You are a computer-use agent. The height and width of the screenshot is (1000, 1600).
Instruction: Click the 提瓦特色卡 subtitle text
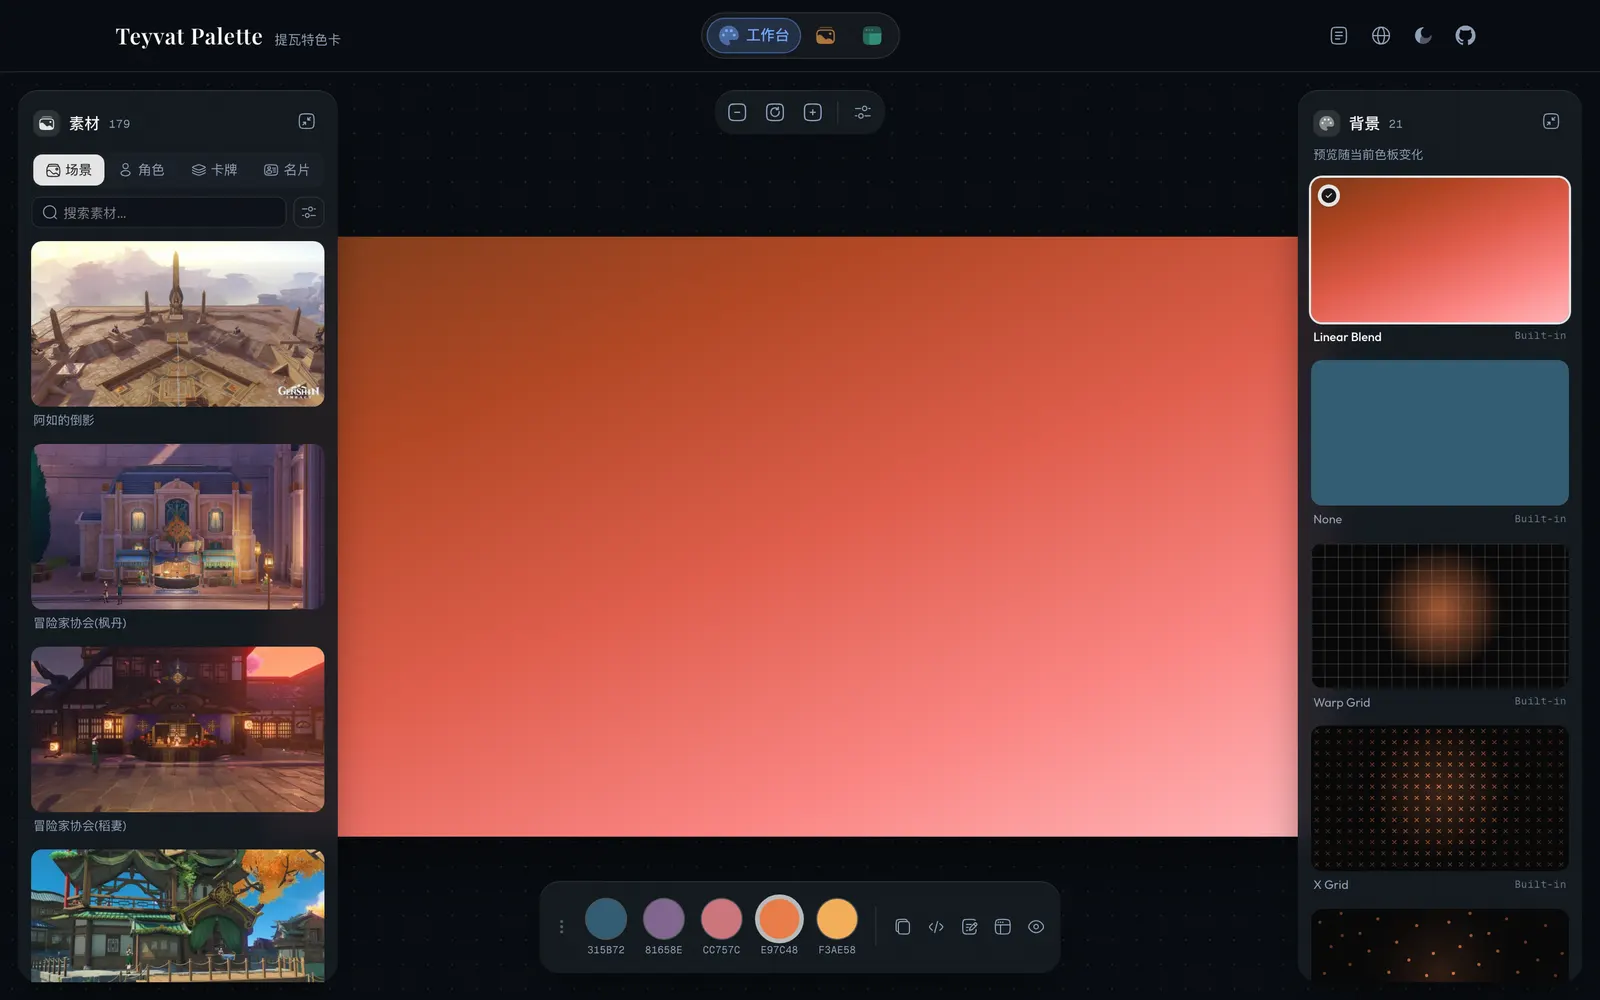(308, 40)
